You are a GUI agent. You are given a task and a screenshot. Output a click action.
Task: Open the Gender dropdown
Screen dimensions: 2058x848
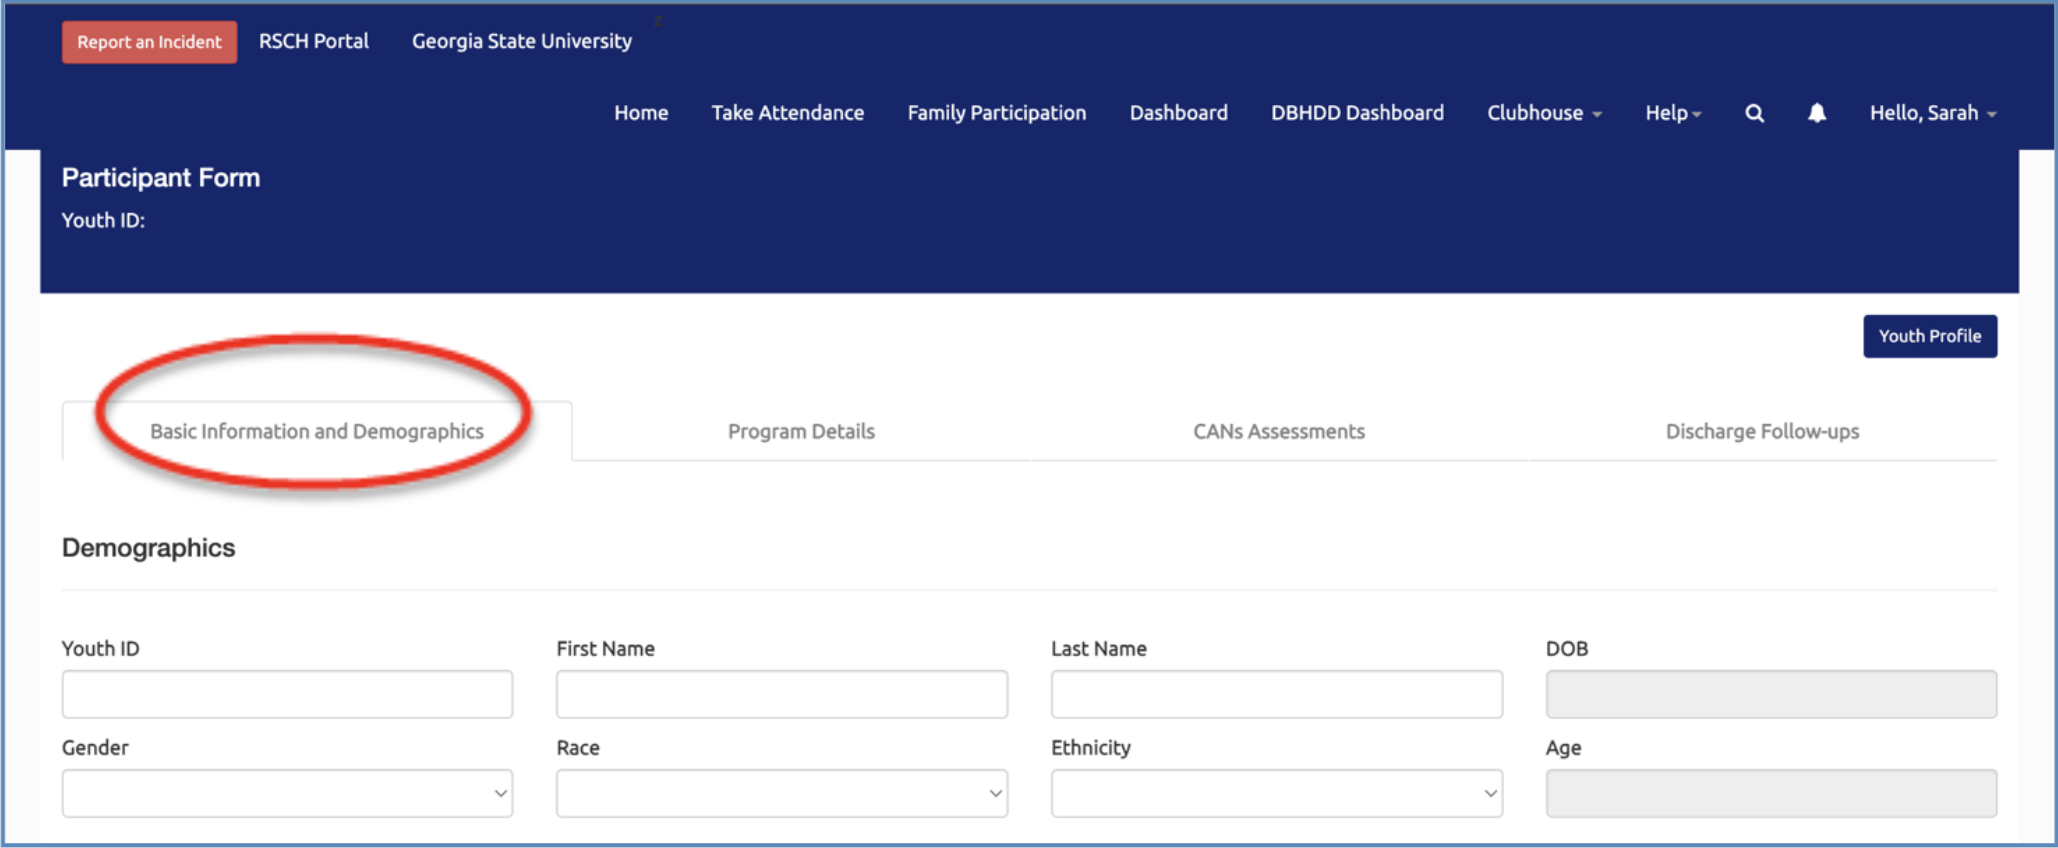pyautogui.click(x=287, y=793)
